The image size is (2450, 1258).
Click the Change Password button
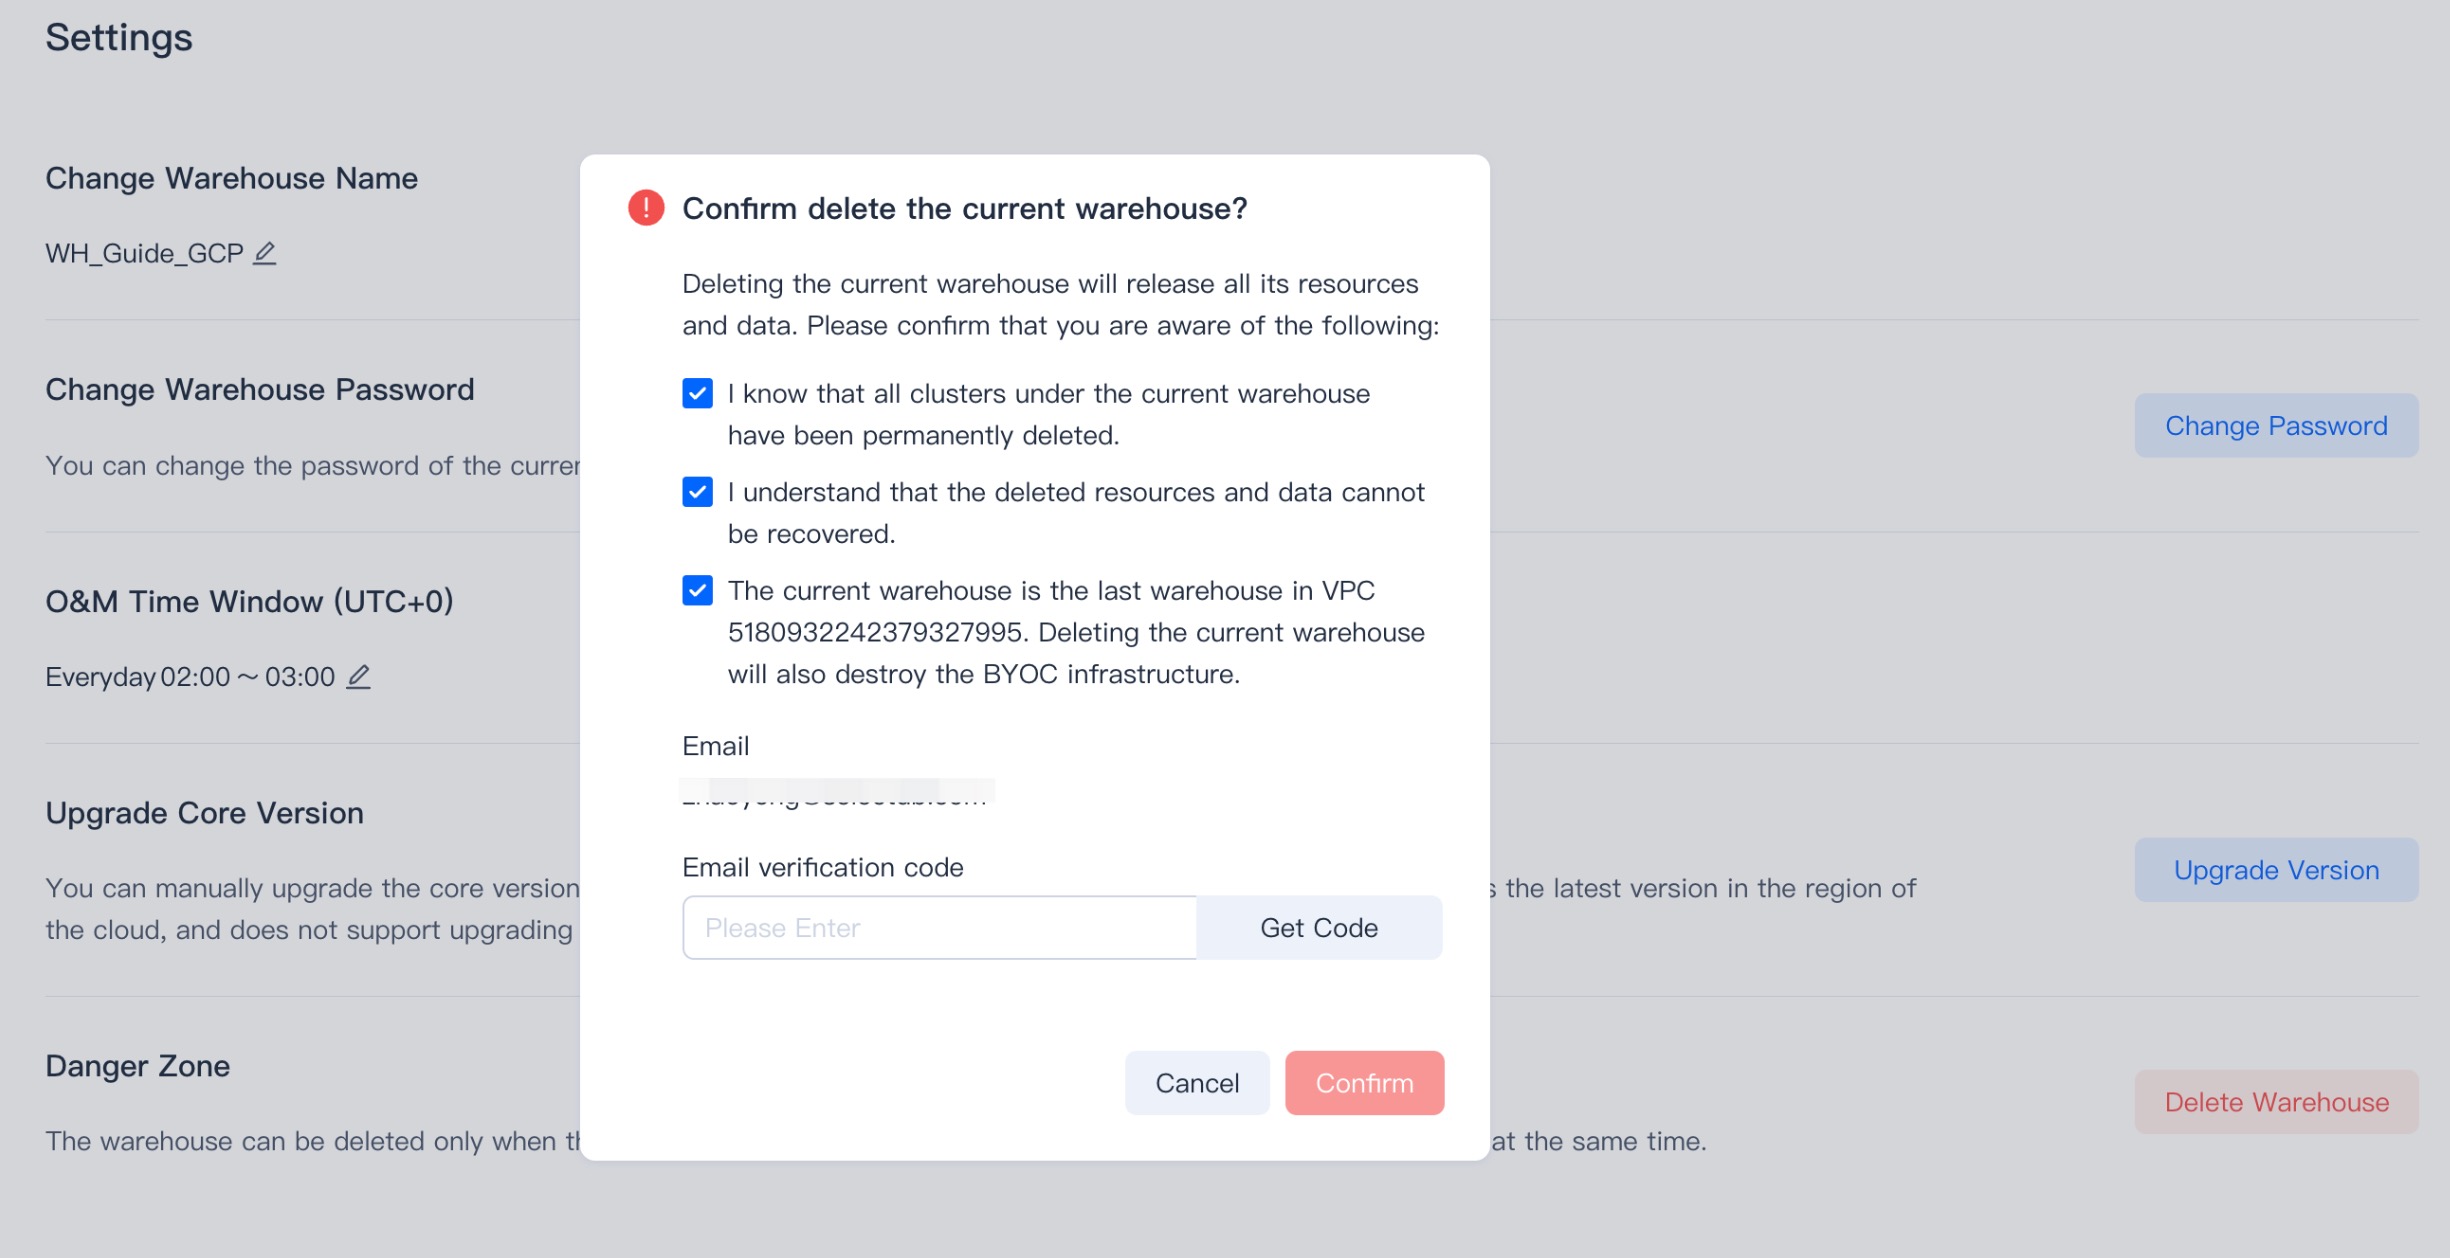2275,426
